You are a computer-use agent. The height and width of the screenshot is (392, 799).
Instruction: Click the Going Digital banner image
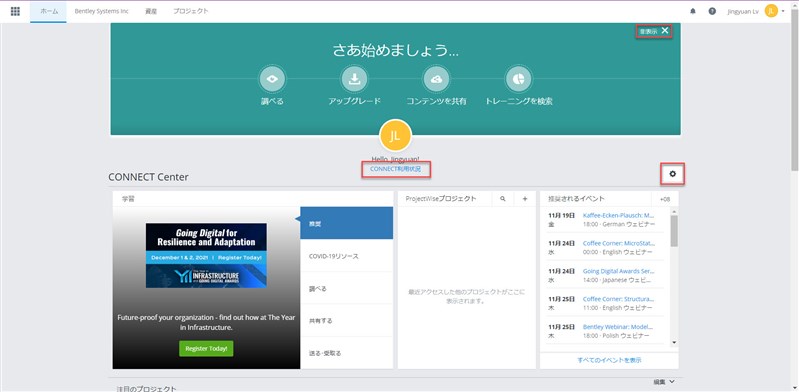[x=206, y=255]
